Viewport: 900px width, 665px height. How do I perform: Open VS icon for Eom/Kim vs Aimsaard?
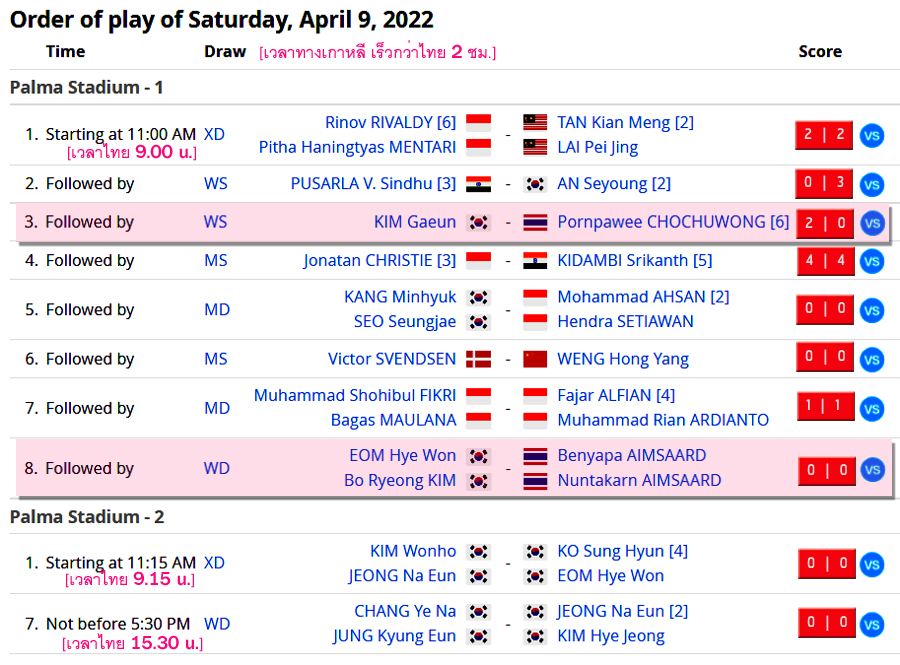coord(872,470)
